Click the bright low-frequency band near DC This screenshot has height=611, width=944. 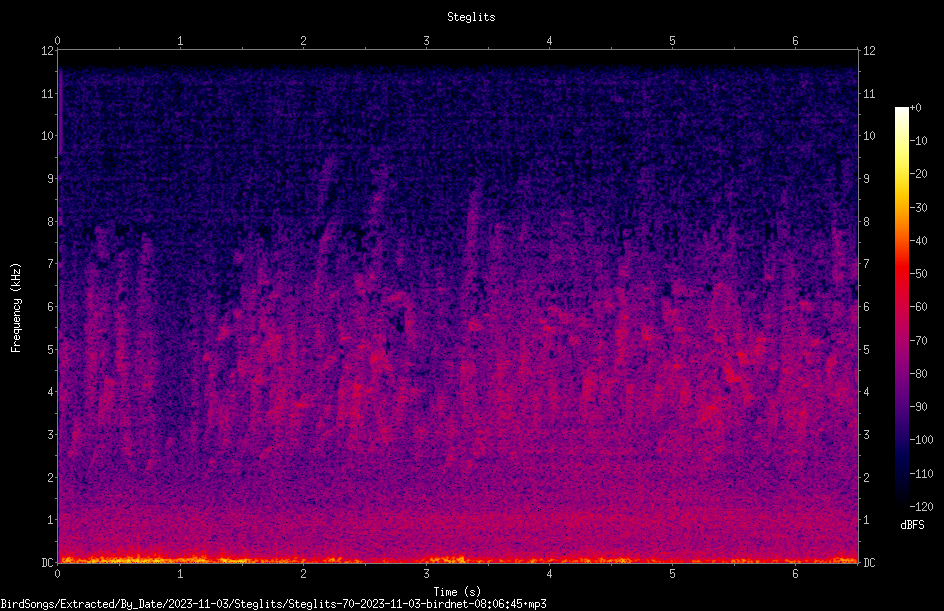(458, 559)
